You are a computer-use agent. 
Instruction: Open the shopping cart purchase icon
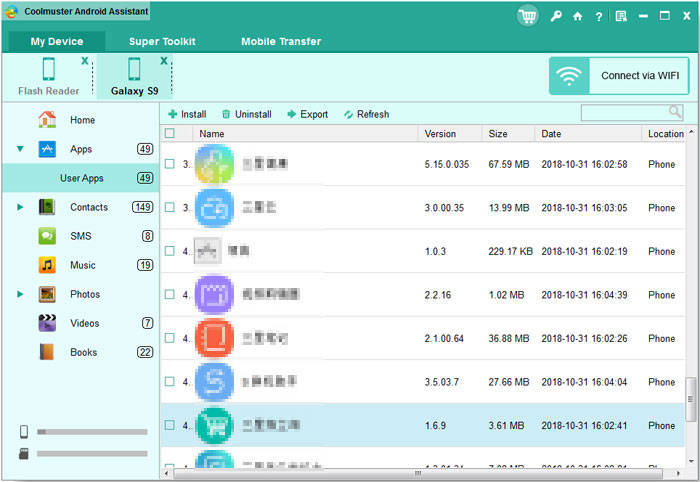528,15
